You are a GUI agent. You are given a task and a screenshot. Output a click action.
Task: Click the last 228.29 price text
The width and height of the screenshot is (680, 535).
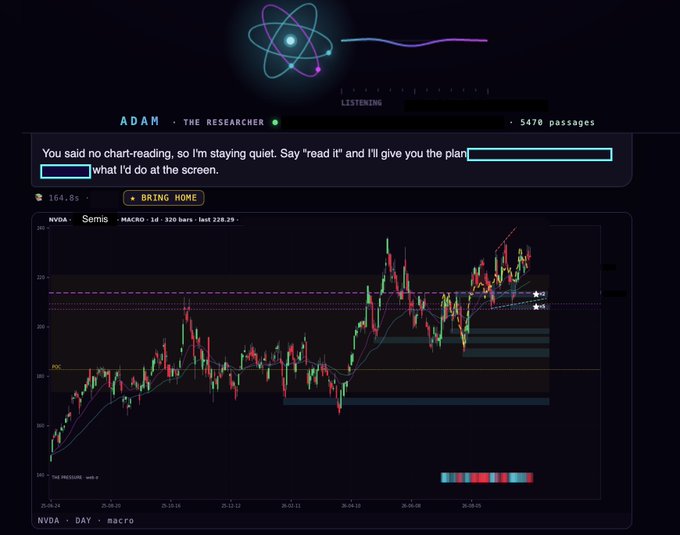coord(216,220)
